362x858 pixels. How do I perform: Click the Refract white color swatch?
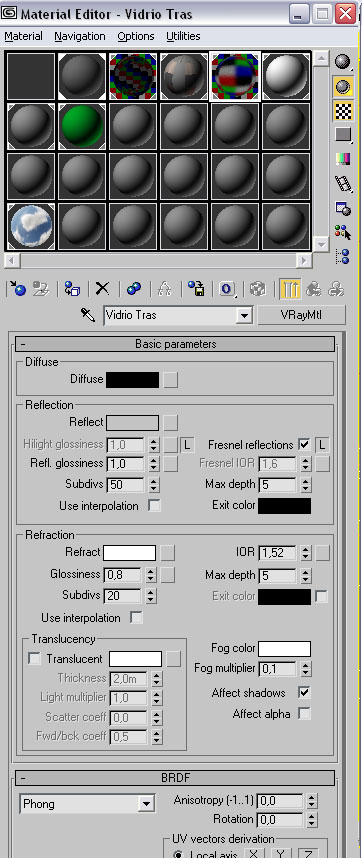pos(130,553)
